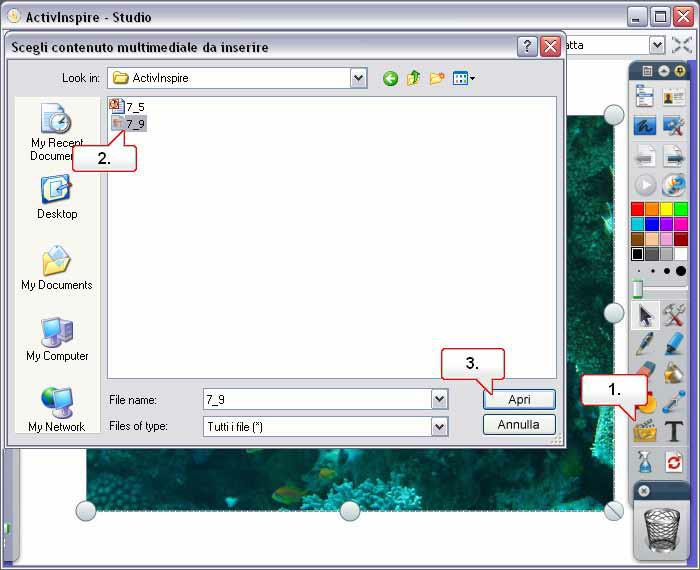Open the view menu dropdown
Image resolution: width=700 pixels, height=570 pixels.
coord(464,79)
